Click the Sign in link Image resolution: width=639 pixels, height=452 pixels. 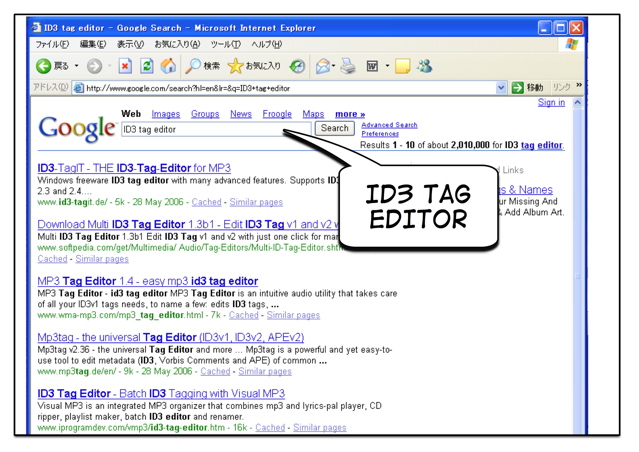coord(551,102)
